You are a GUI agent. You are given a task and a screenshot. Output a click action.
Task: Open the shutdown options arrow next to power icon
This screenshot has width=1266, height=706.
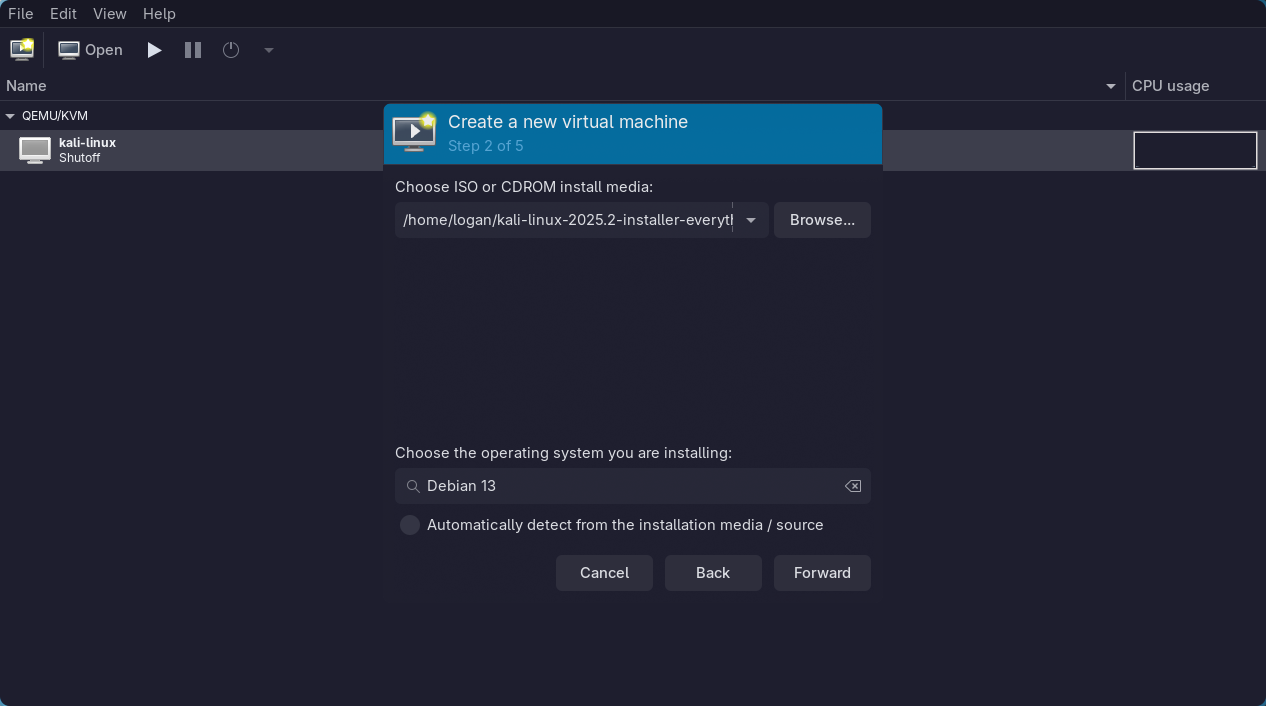click(267, 49)
